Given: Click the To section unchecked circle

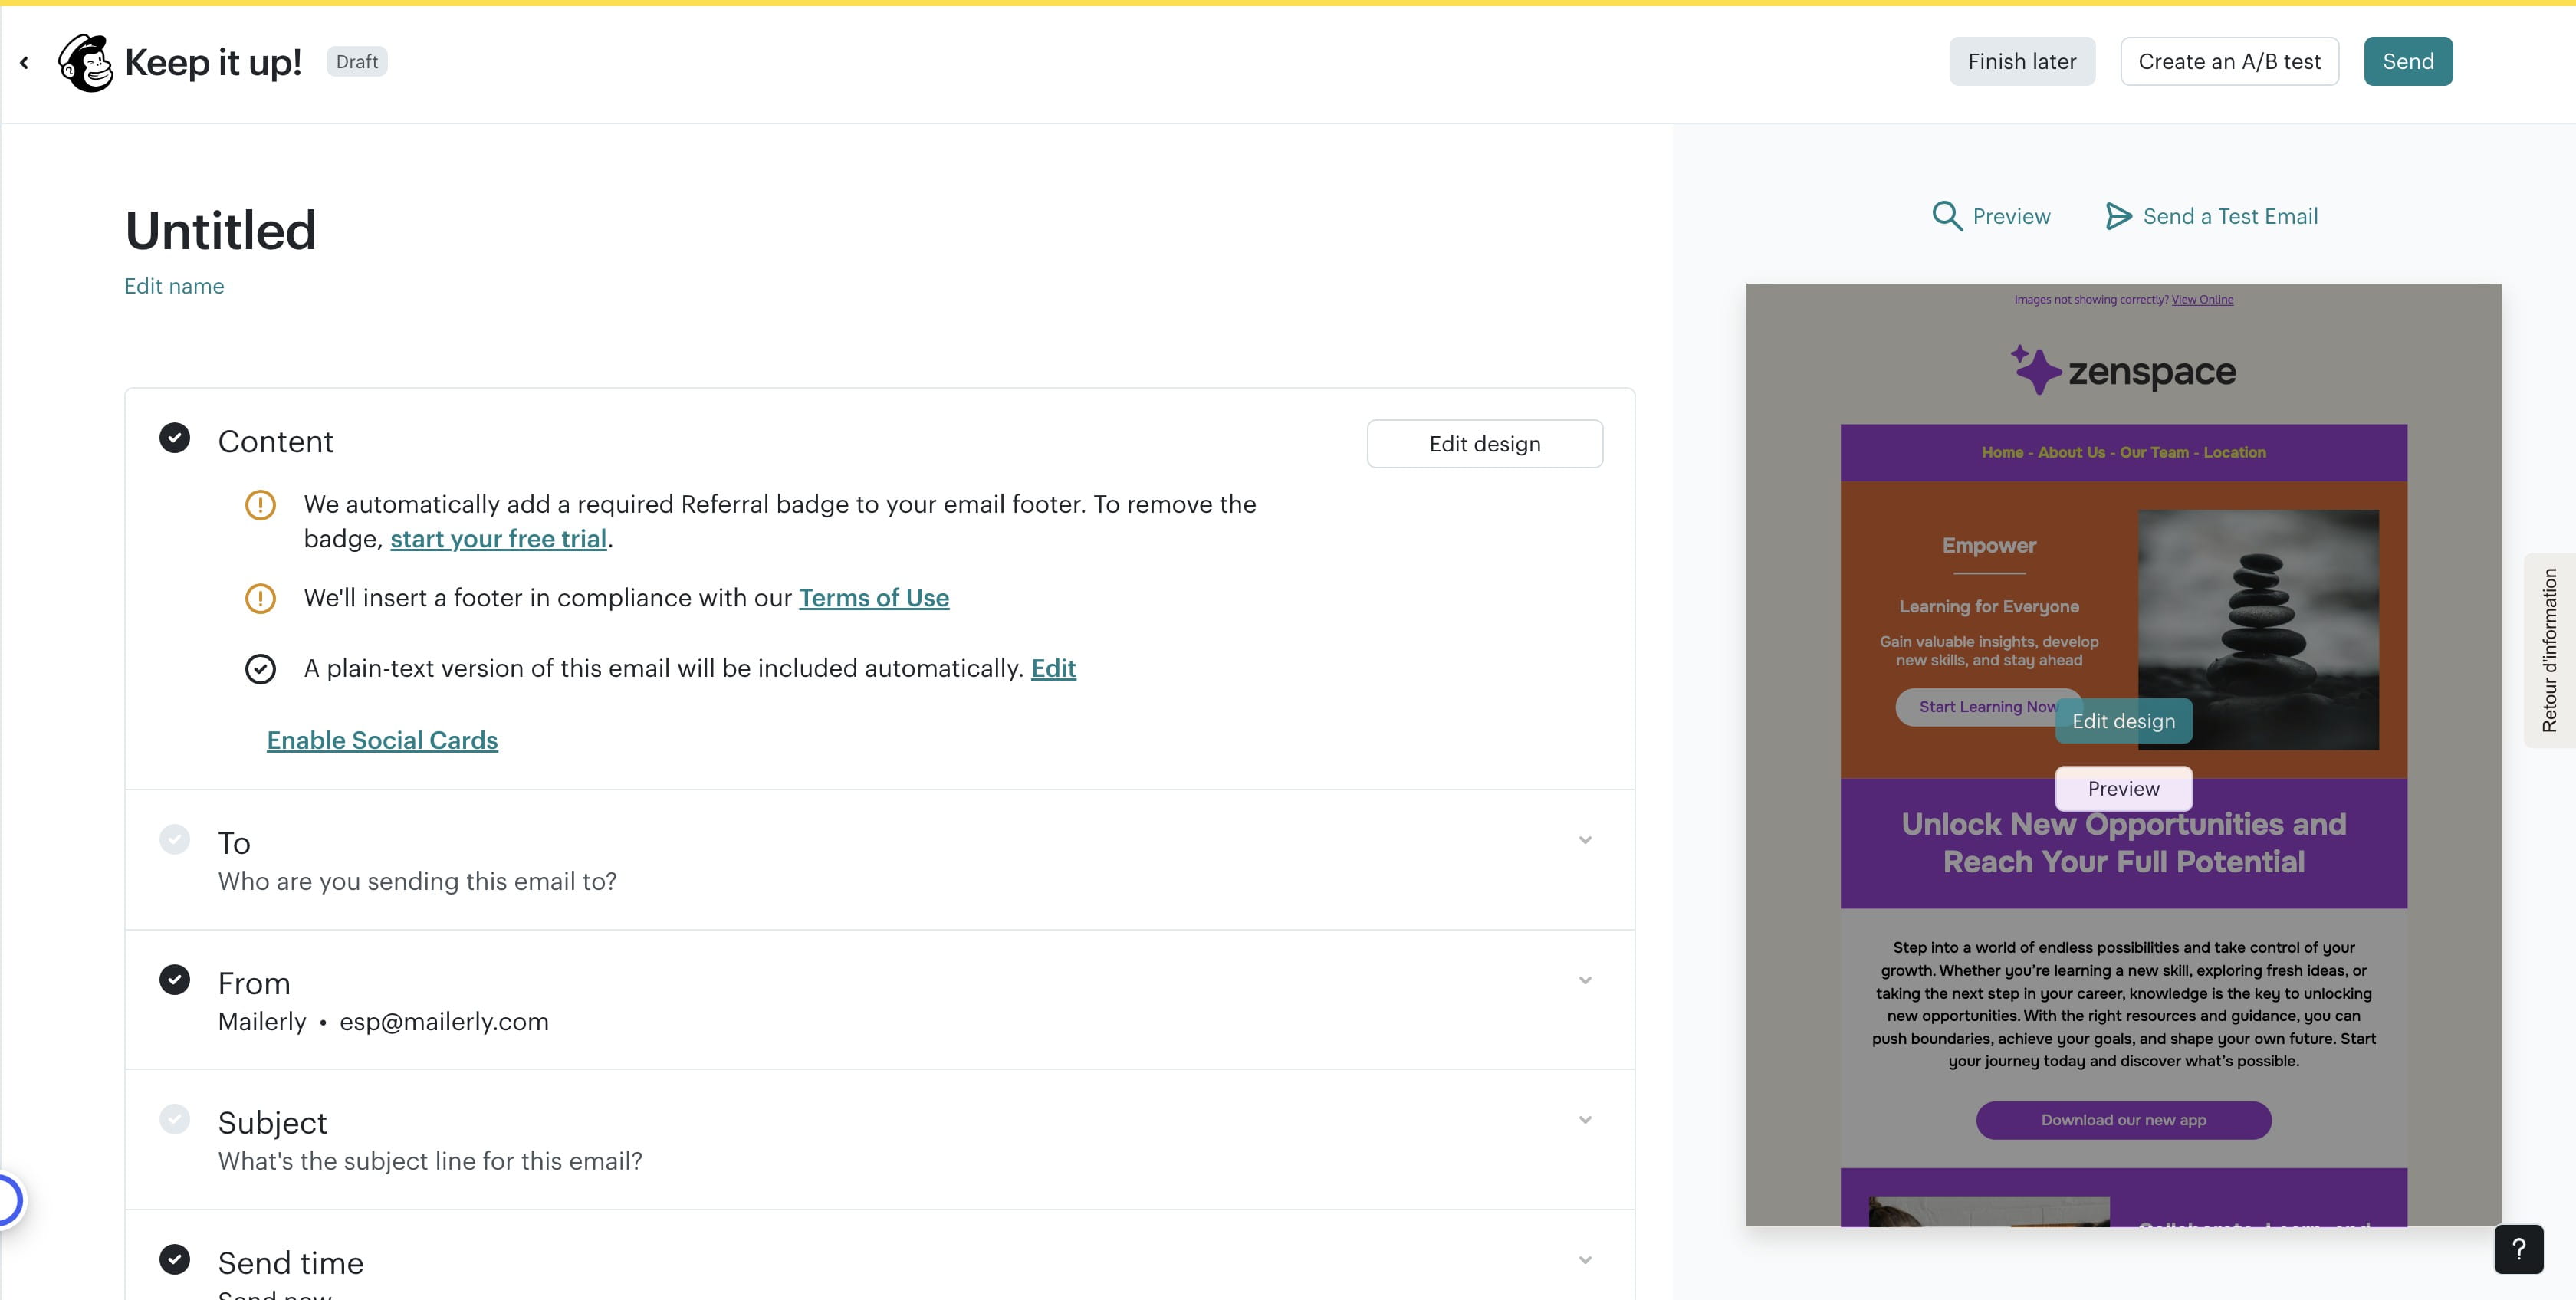Looking at the screenshot, I should tap(175, 839).
